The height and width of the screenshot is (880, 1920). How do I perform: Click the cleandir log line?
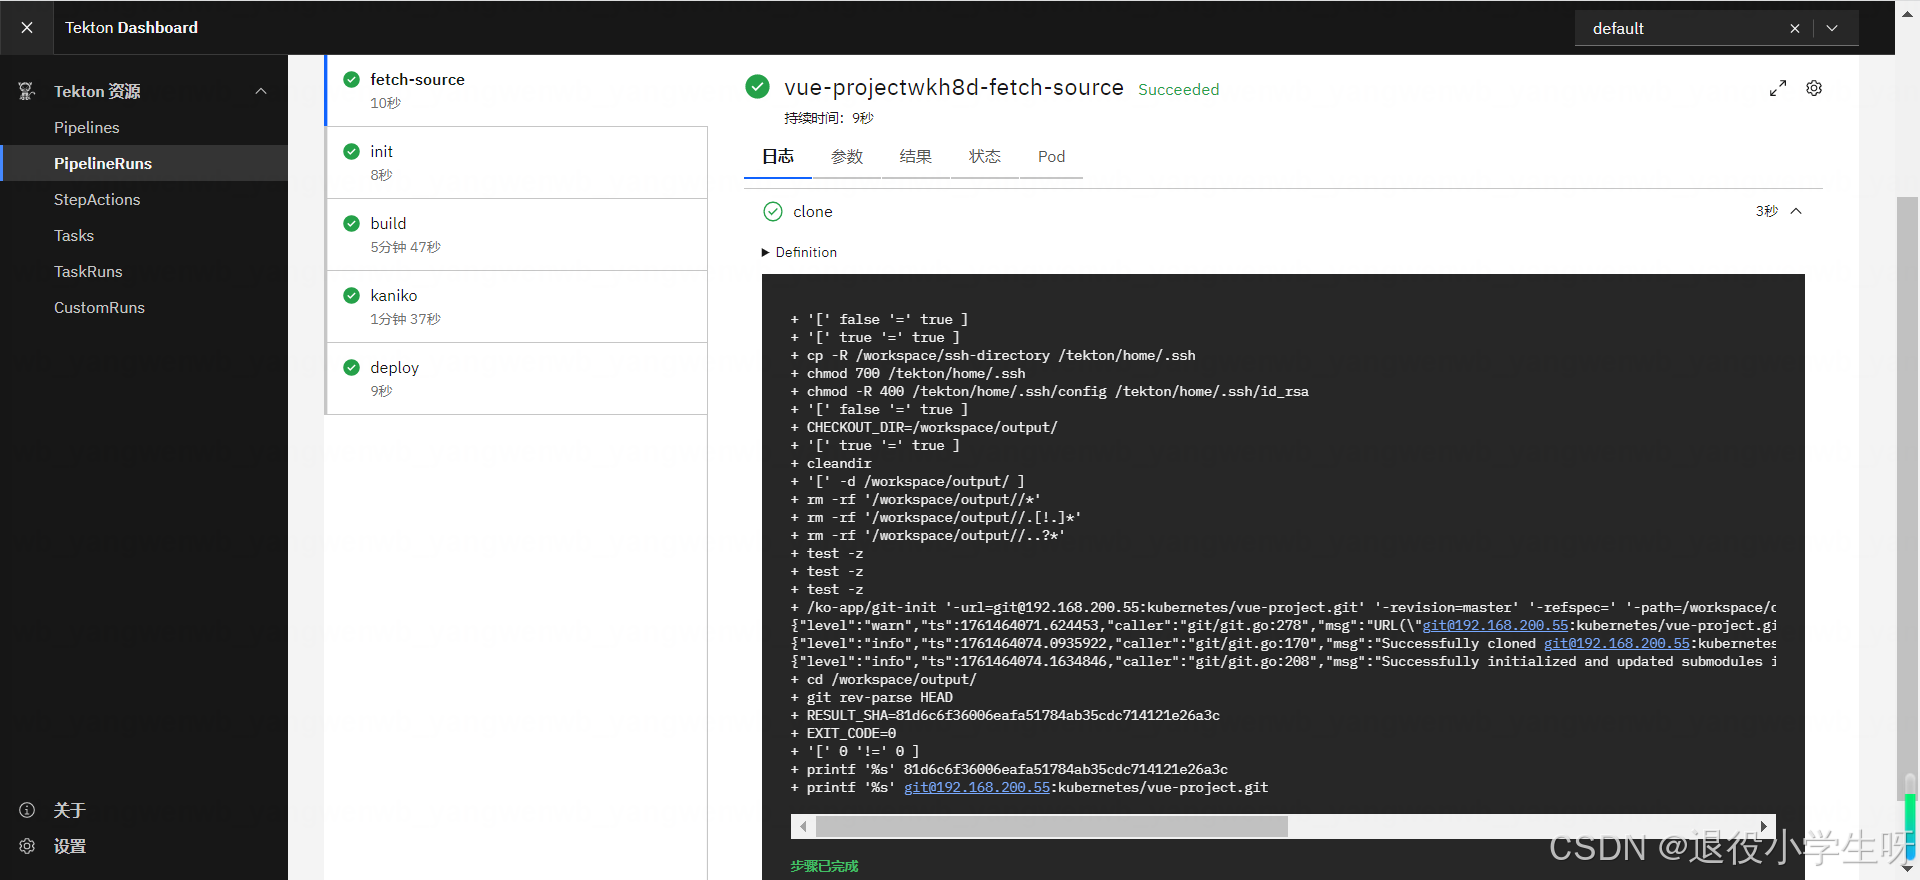[831, 464]
